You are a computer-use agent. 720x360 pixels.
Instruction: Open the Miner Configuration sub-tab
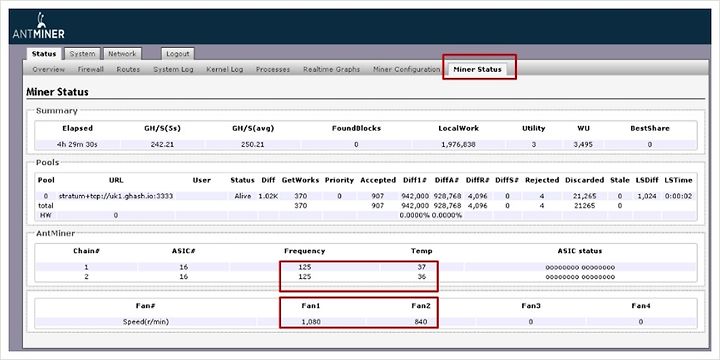point(406,69)
